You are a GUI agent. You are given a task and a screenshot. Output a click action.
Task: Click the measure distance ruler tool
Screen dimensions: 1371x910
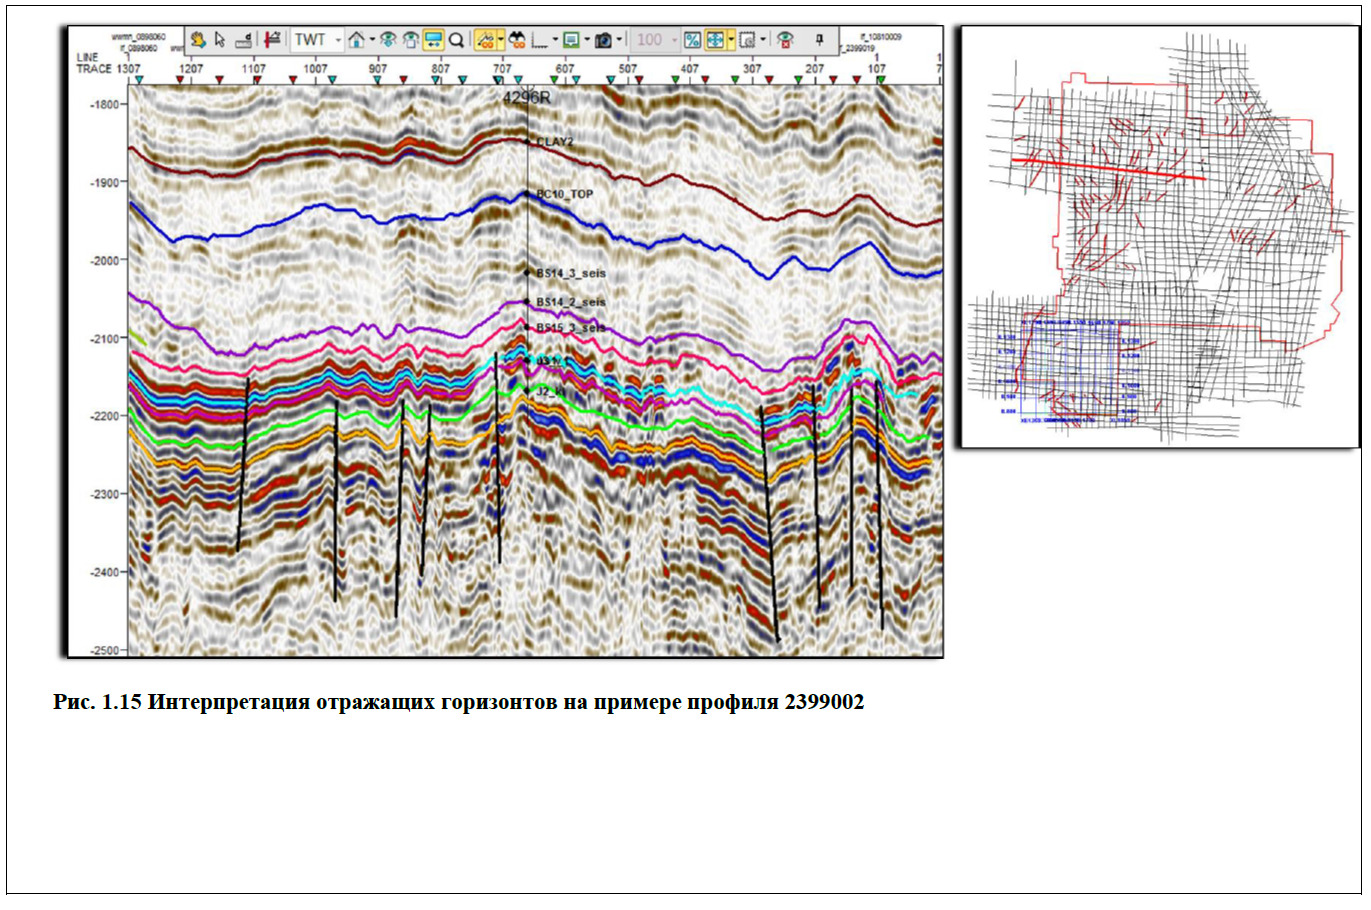pos(243,40)
